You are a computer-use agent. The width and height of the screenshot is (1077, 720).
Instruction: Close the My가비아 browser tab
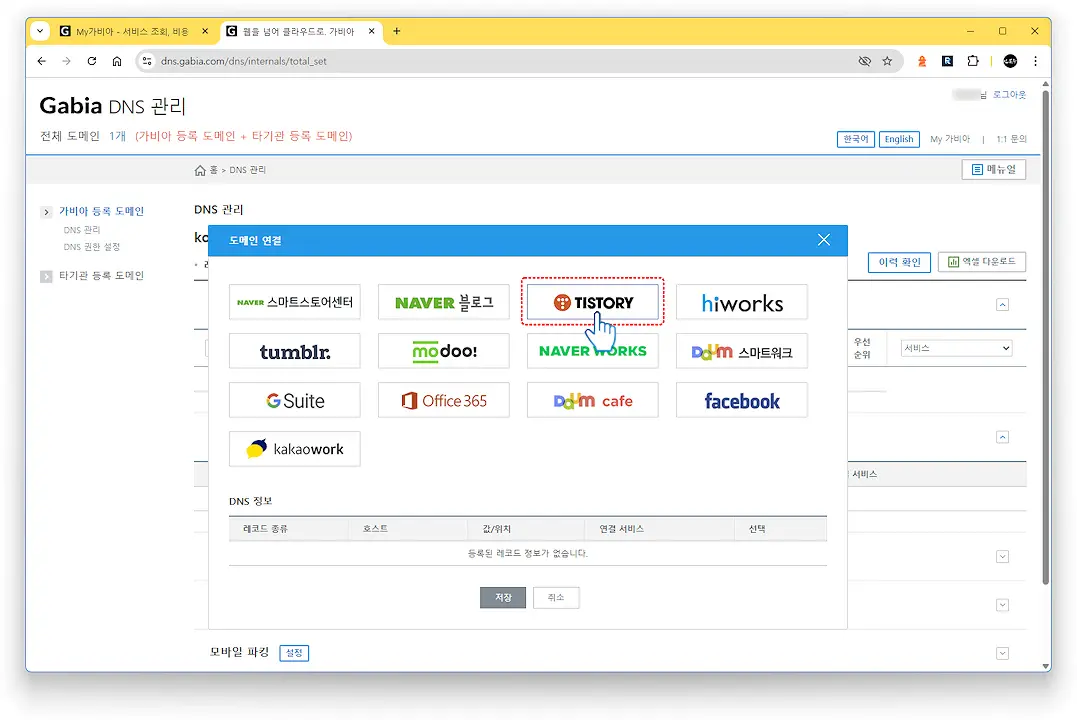point(205,32)
